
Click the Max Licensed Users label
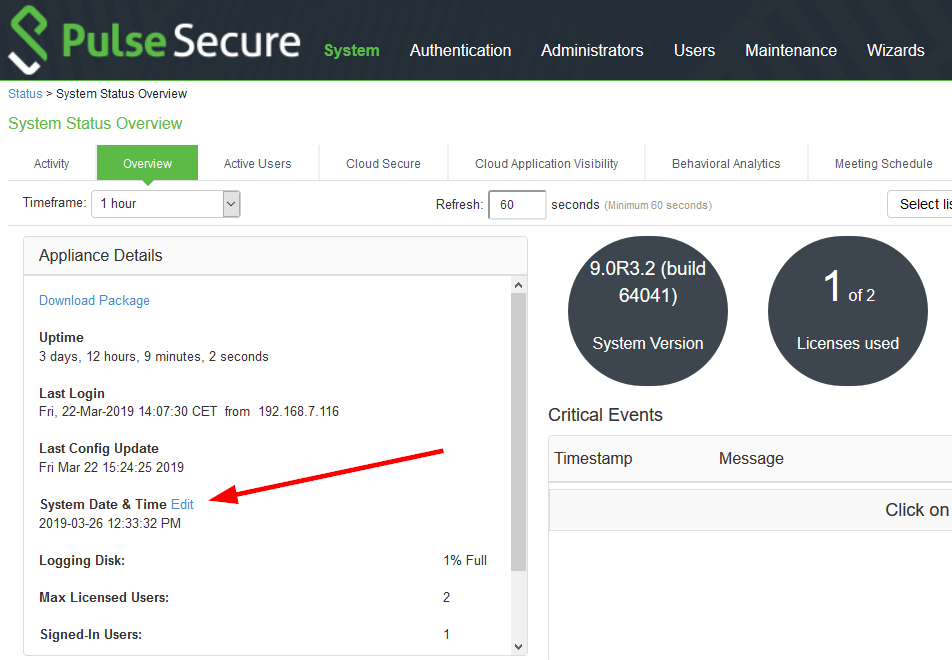coord(104,597)
